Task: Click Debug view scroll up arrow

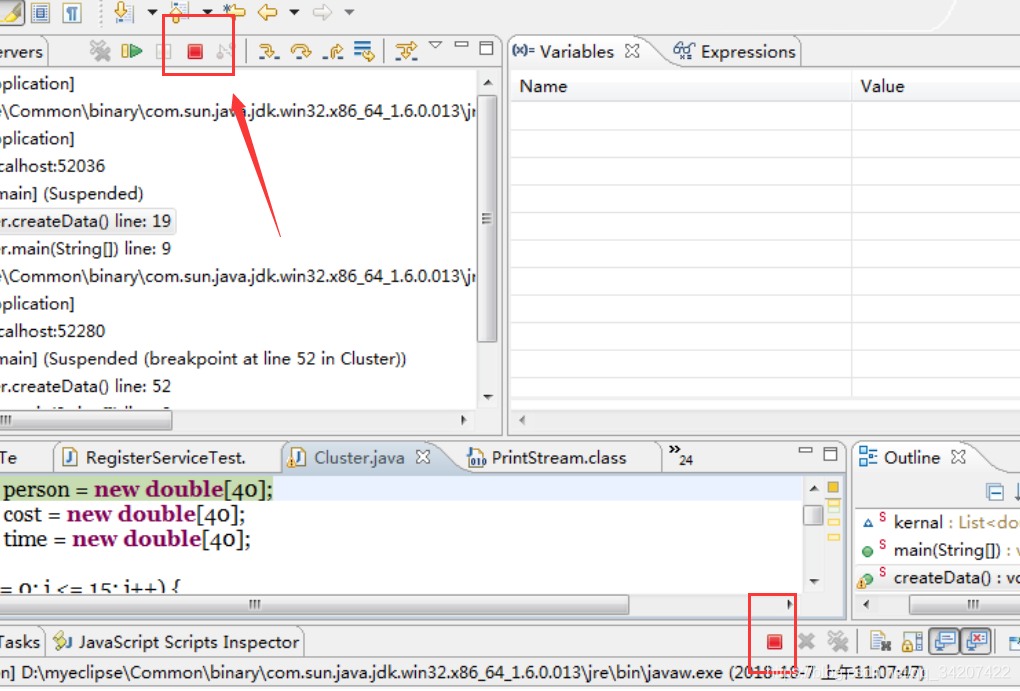Action: (x=488, y=83)
